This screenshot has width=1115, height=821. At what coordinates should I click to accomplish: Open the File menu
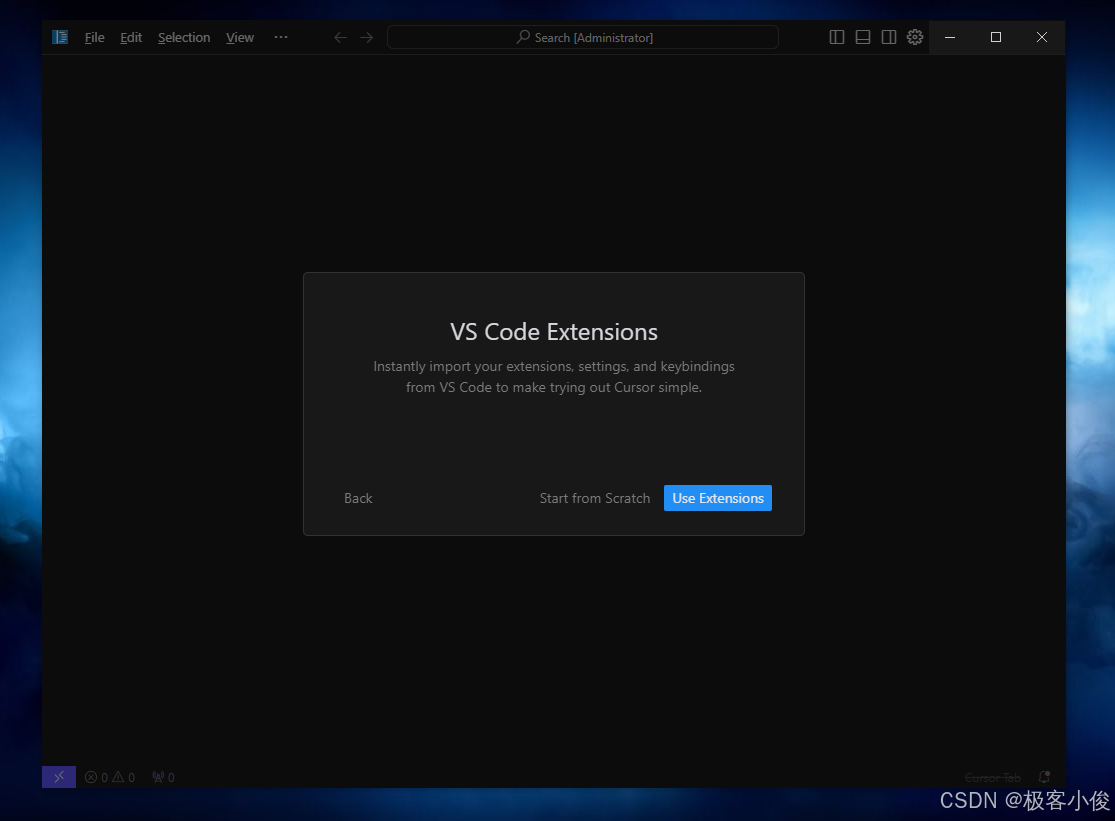pyautogui.click(x=95, y=38)
